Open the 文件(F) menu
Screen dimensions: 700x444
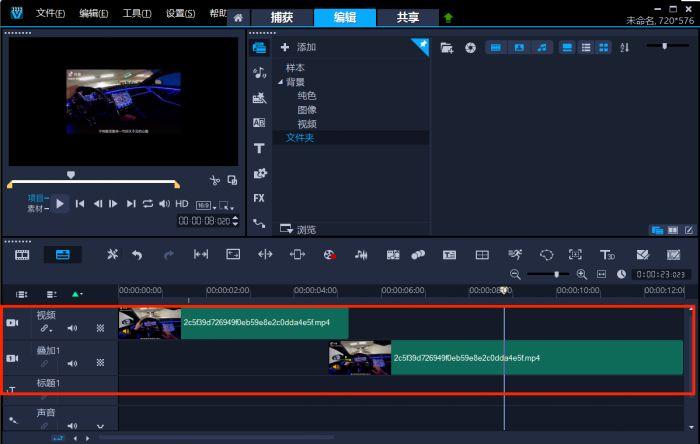(50, 14)
